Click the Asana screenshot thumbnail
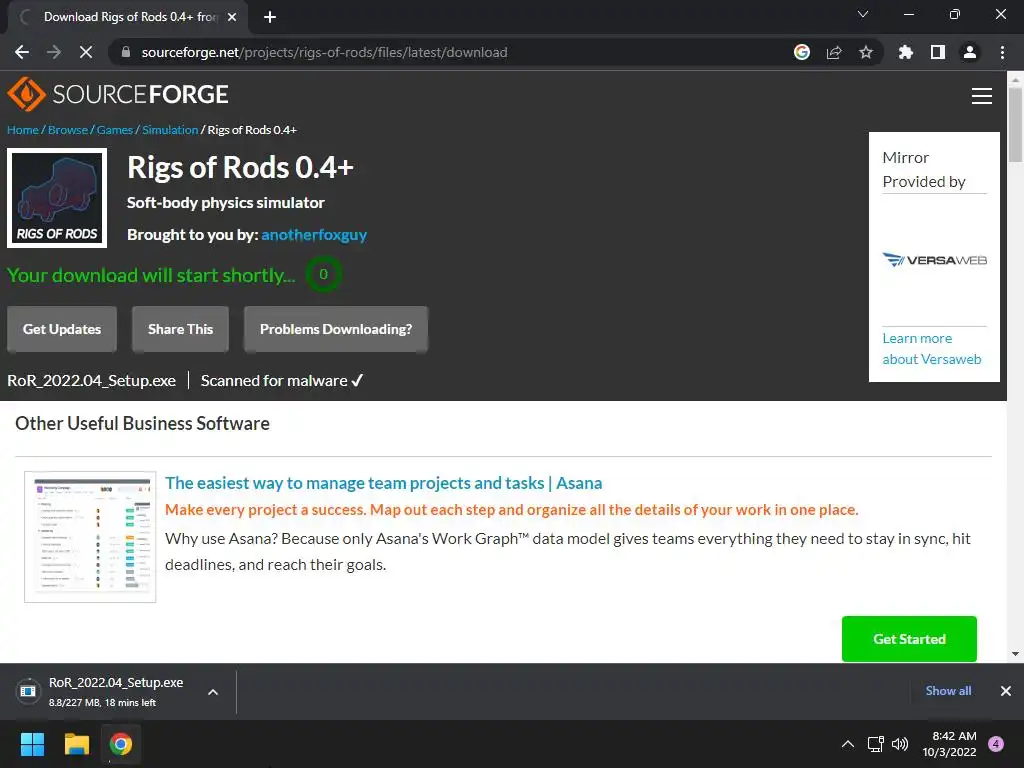 [90, 537]
